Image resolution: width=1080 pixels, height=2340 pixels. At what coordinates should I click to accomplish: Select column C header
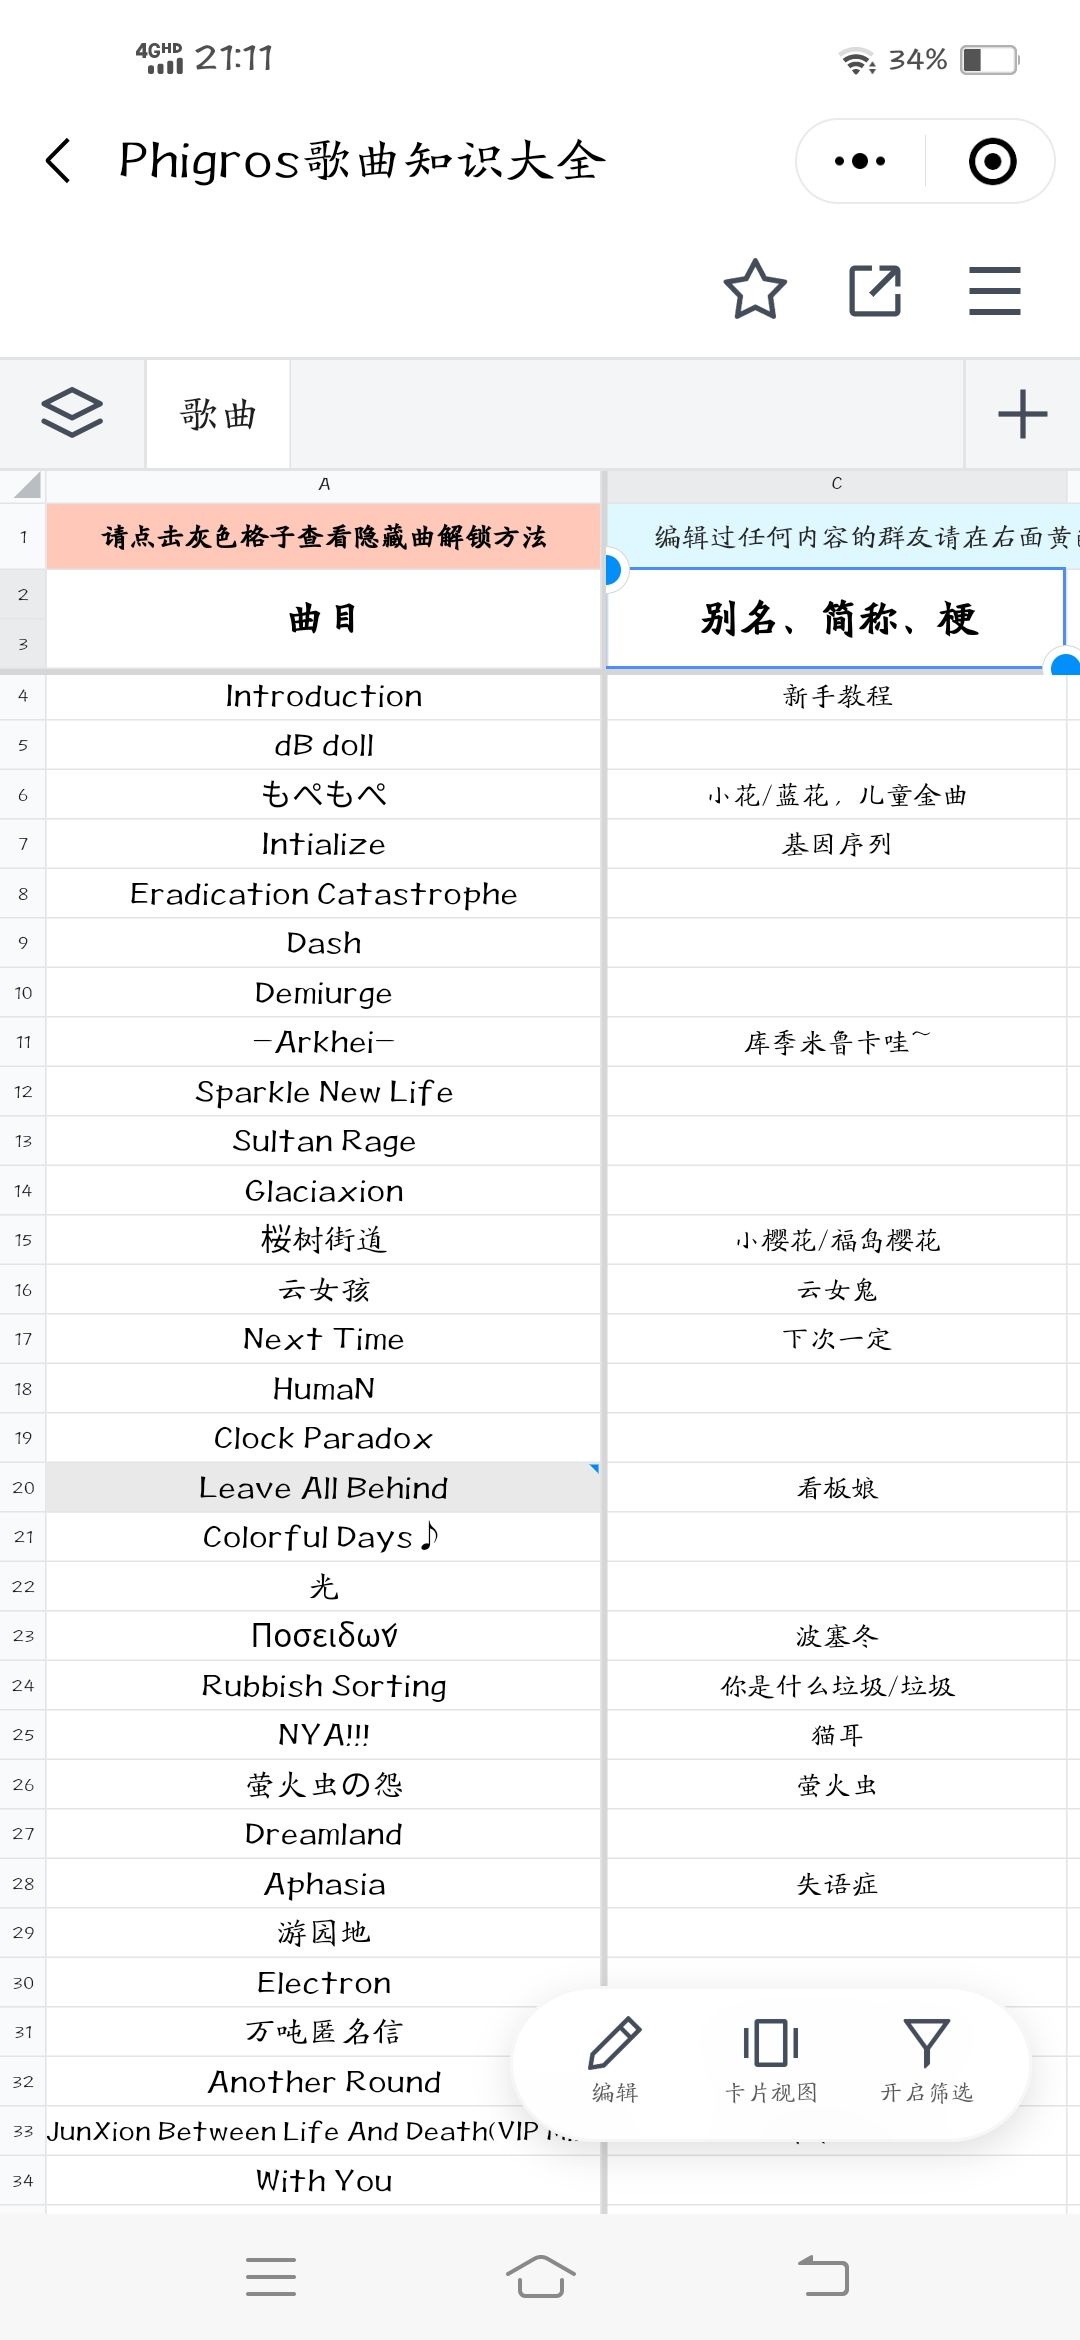coord(836,485)
